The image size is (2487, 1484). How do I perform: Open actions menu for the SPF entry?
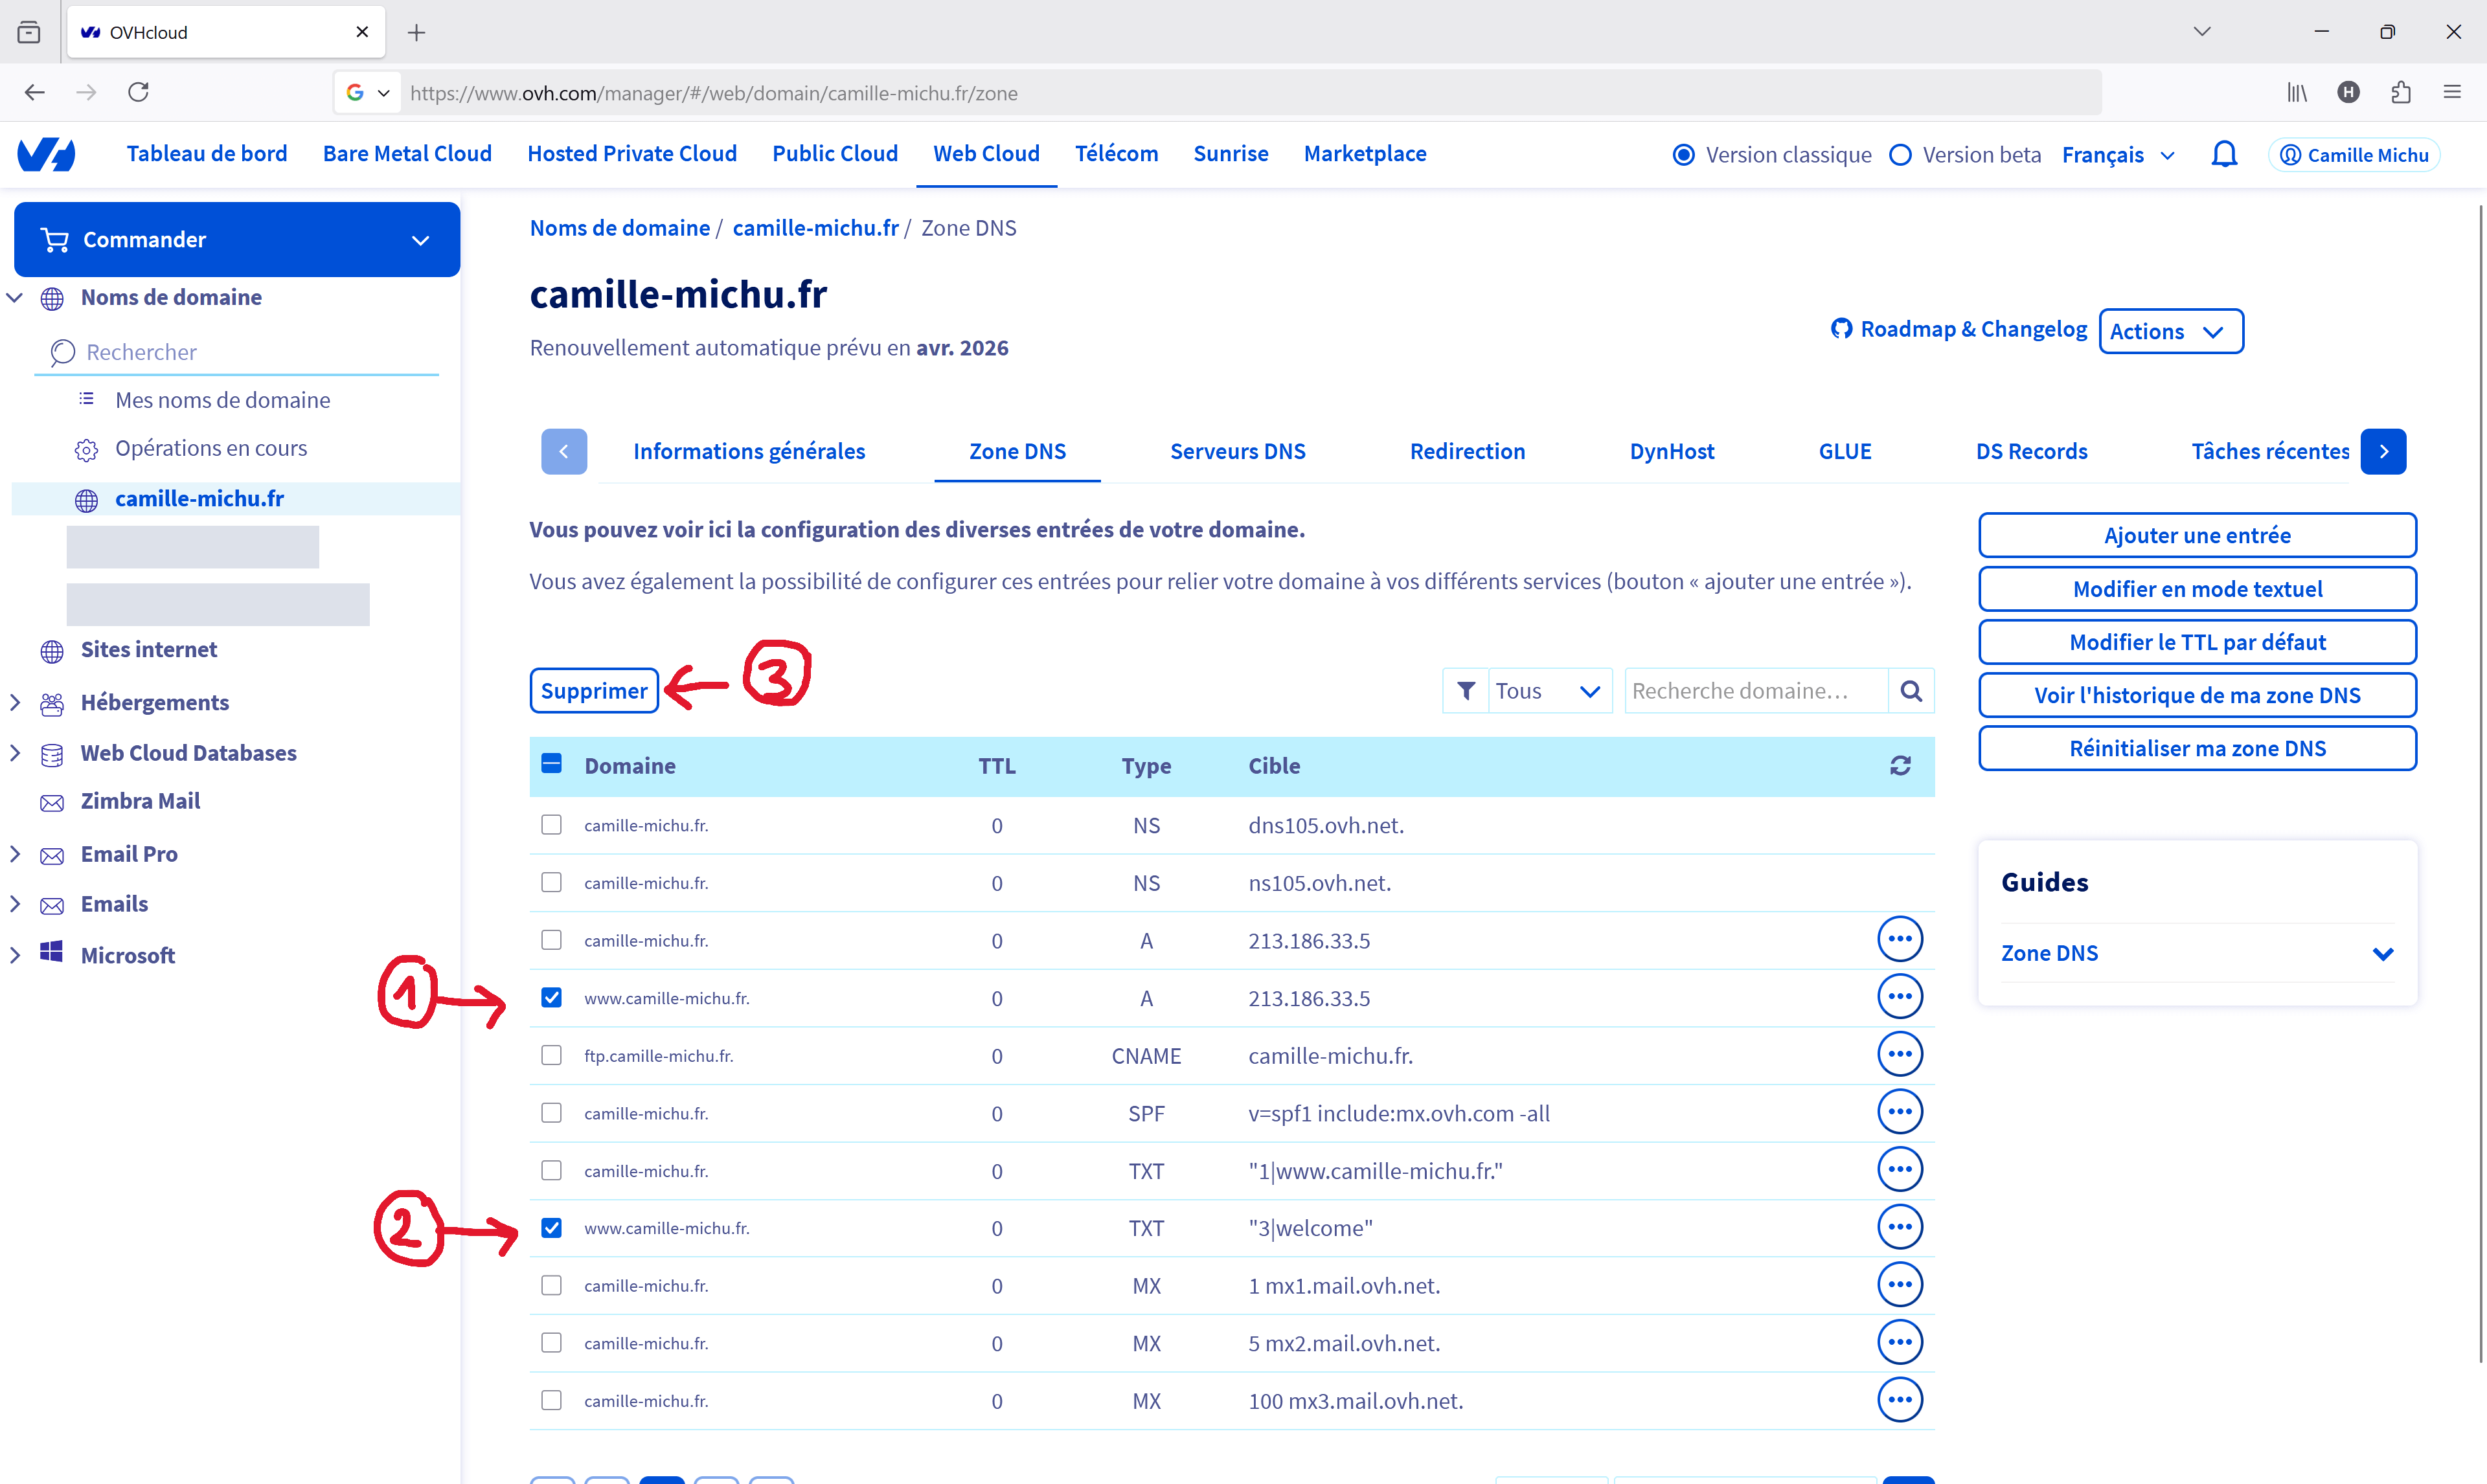[x=1899, y=1112]
